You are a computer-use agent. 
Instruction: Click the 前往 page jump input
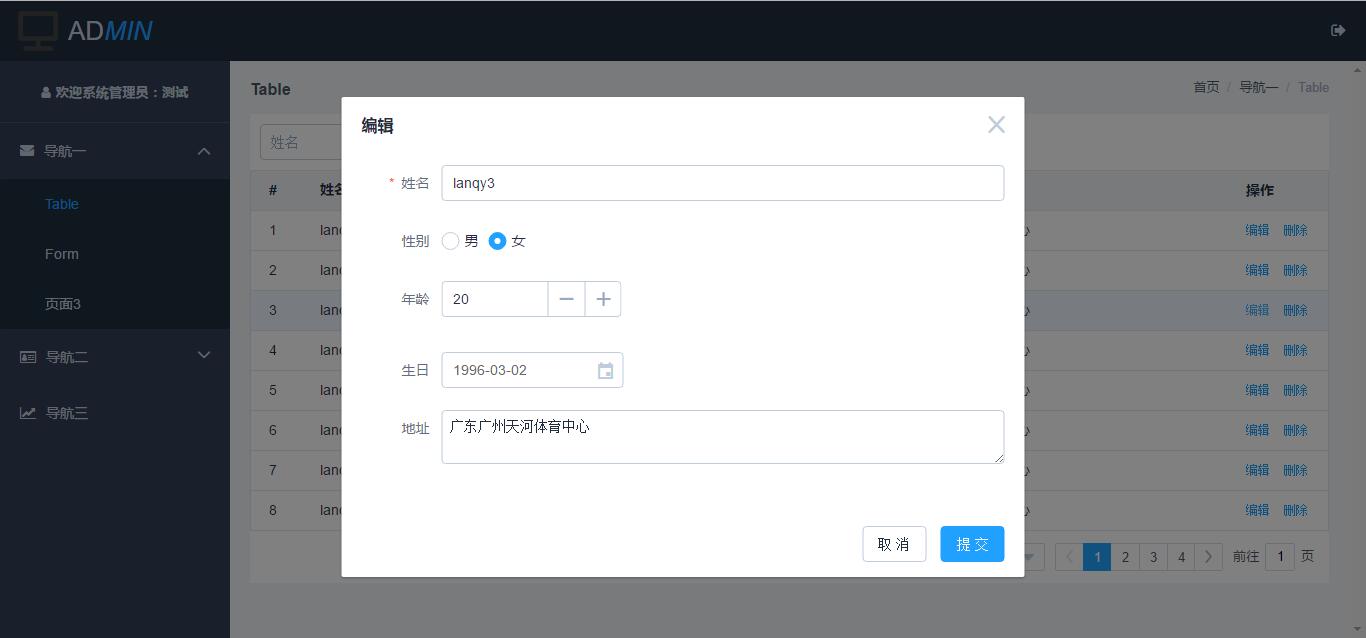[x=1280, y=557]
